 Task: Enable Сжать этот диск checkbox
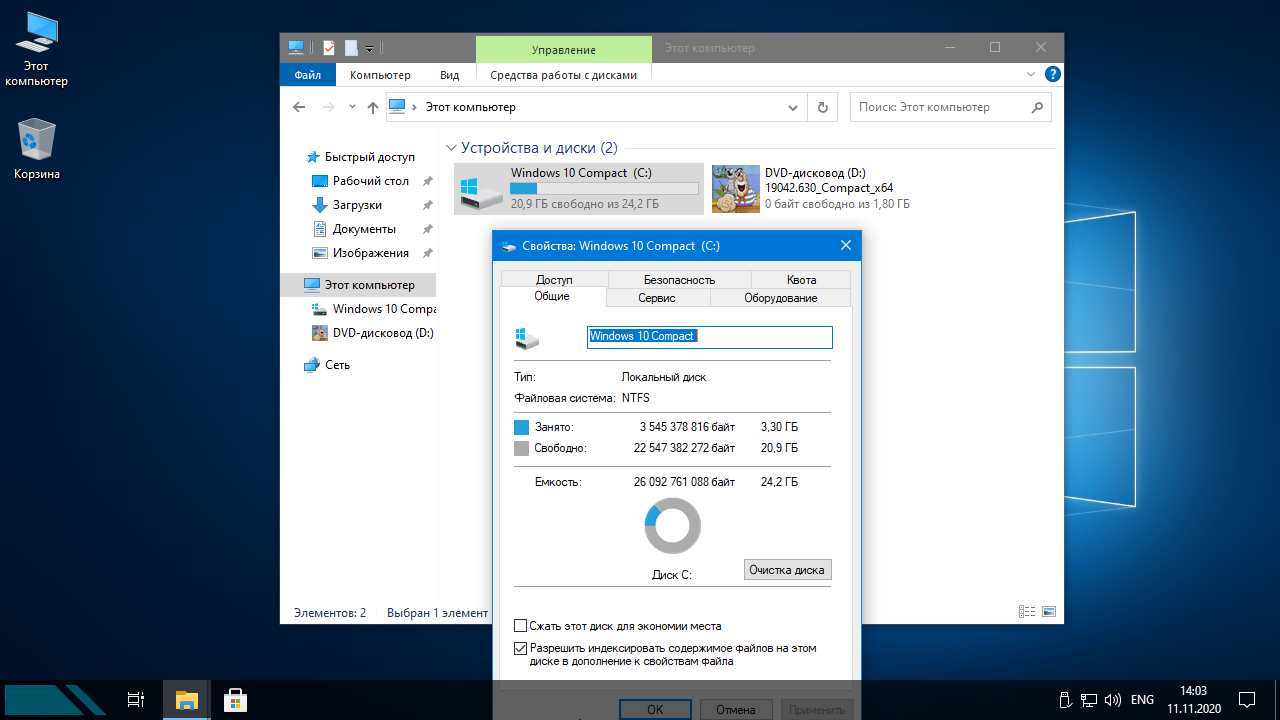[x=520, y=626]
